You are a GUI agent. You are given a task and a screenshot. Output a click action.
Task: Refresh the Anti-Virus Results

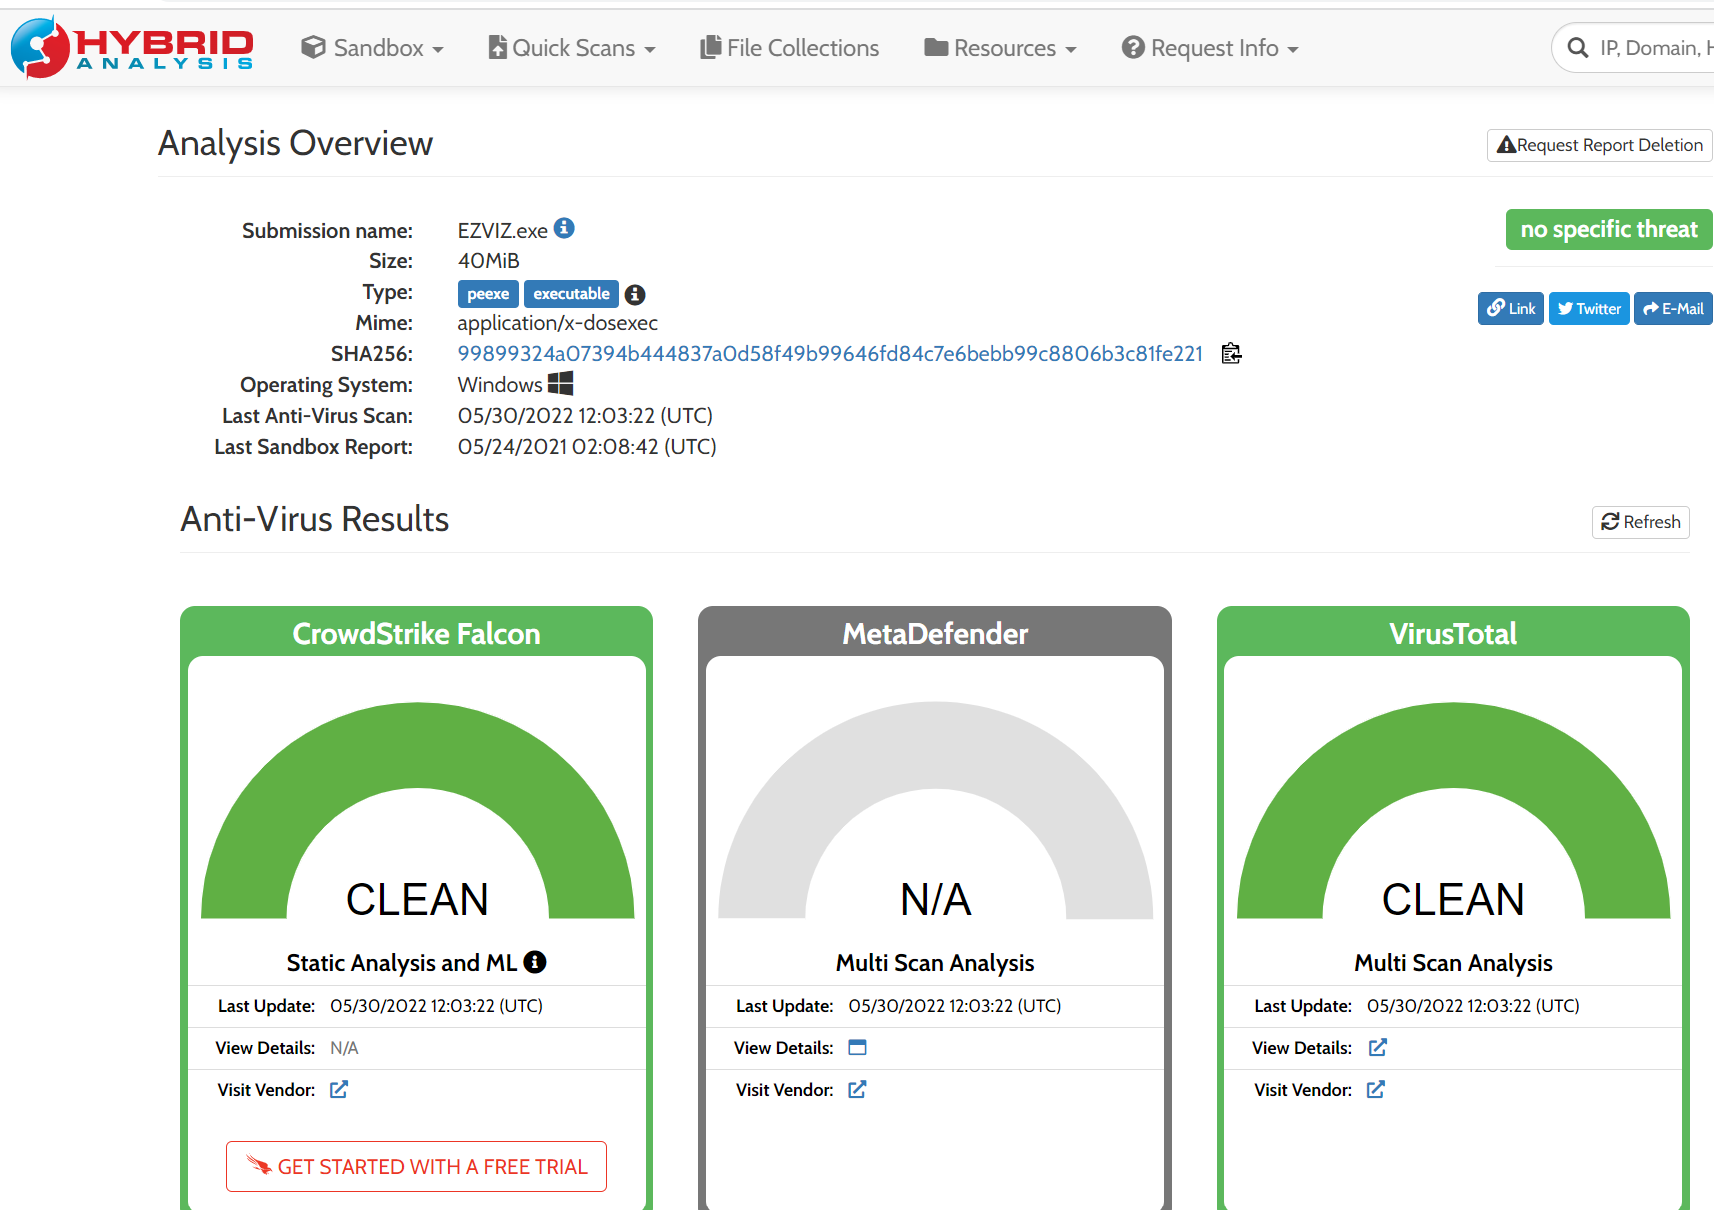1641,522
